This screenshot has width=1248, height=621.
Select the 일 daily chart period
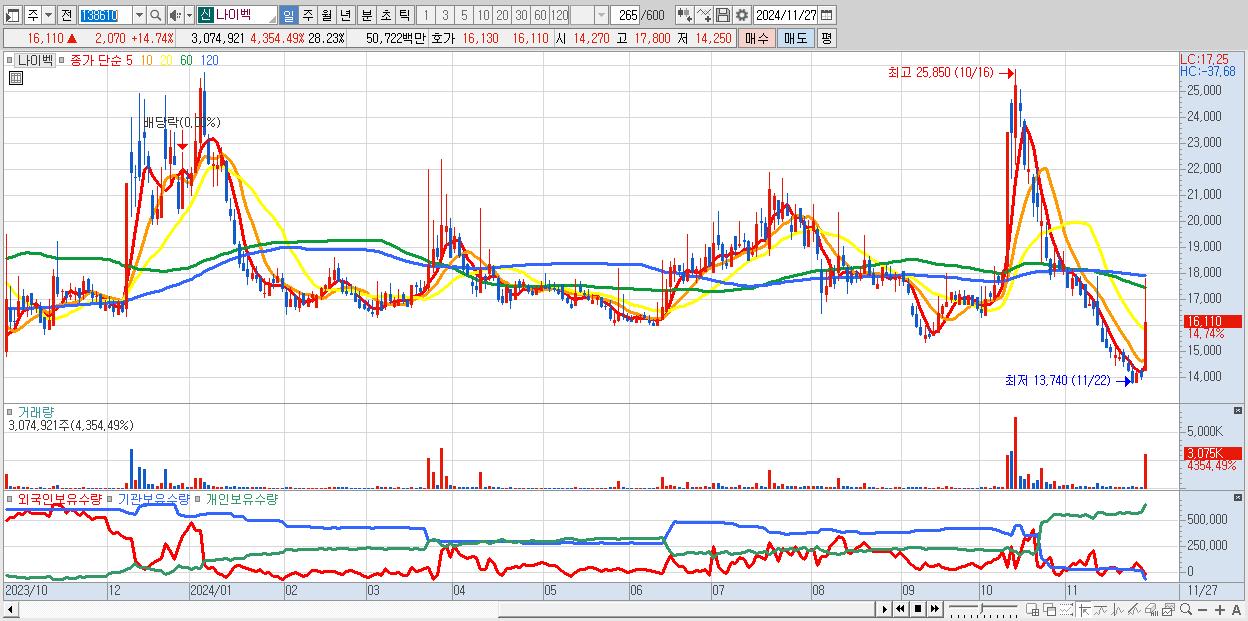tap(288, 15)
